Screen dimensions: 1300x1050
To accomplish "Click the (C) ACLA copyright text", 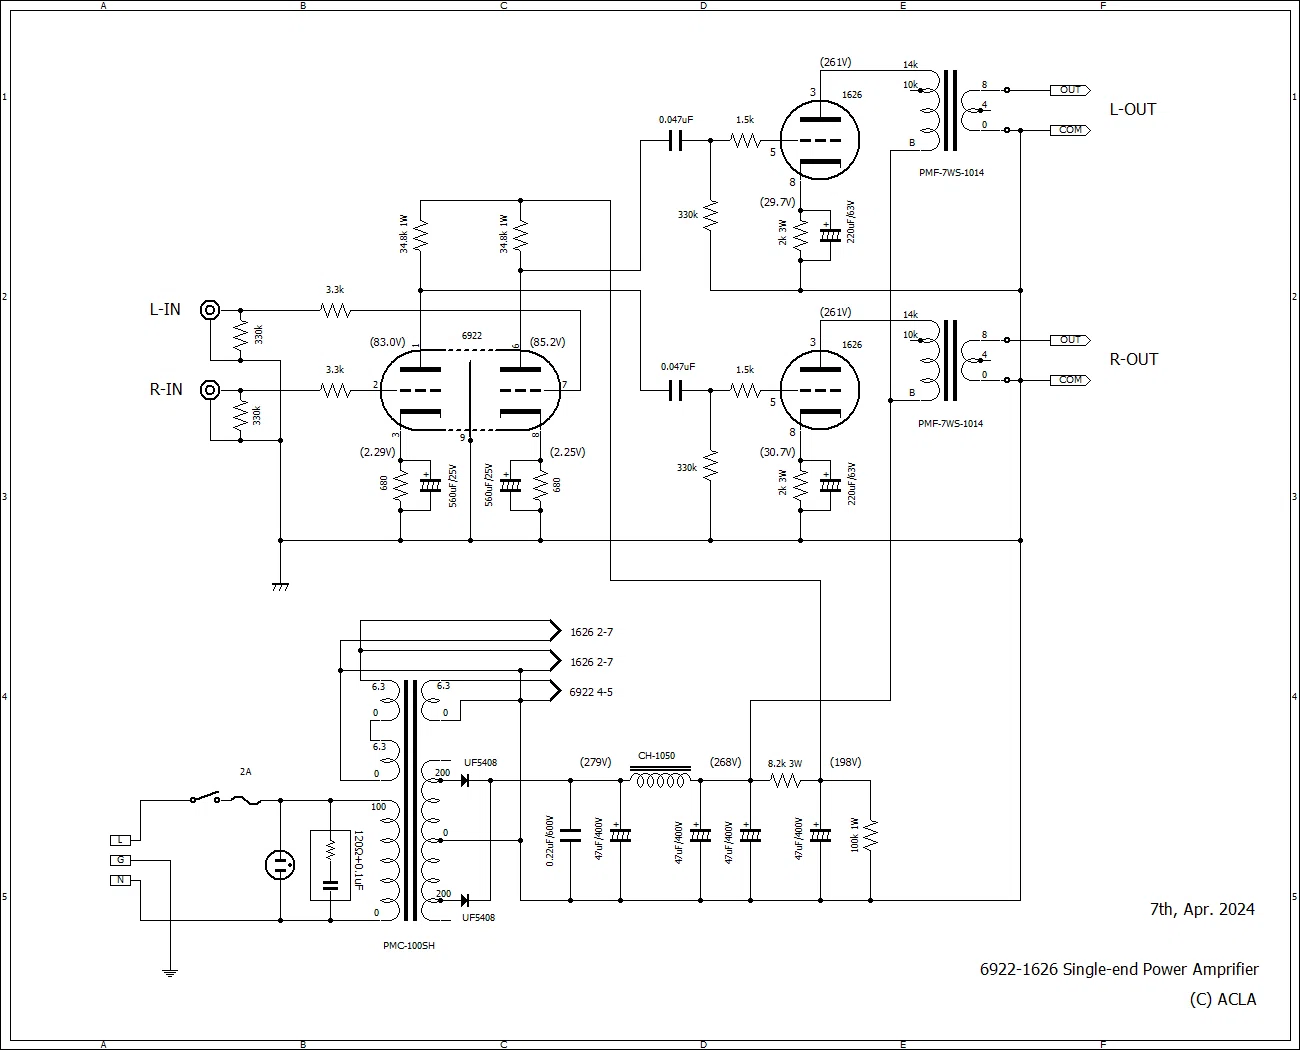I will (x=1223, y=999).
